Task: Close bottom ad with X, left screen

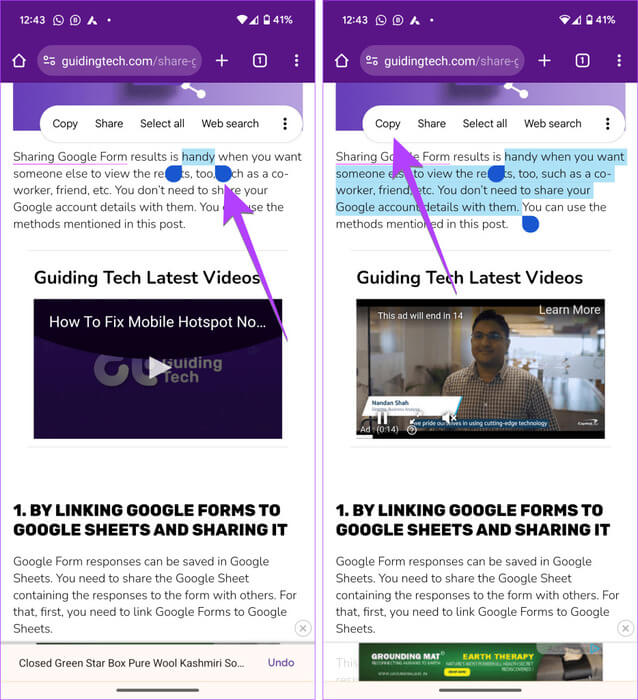Action: (303, 629)
